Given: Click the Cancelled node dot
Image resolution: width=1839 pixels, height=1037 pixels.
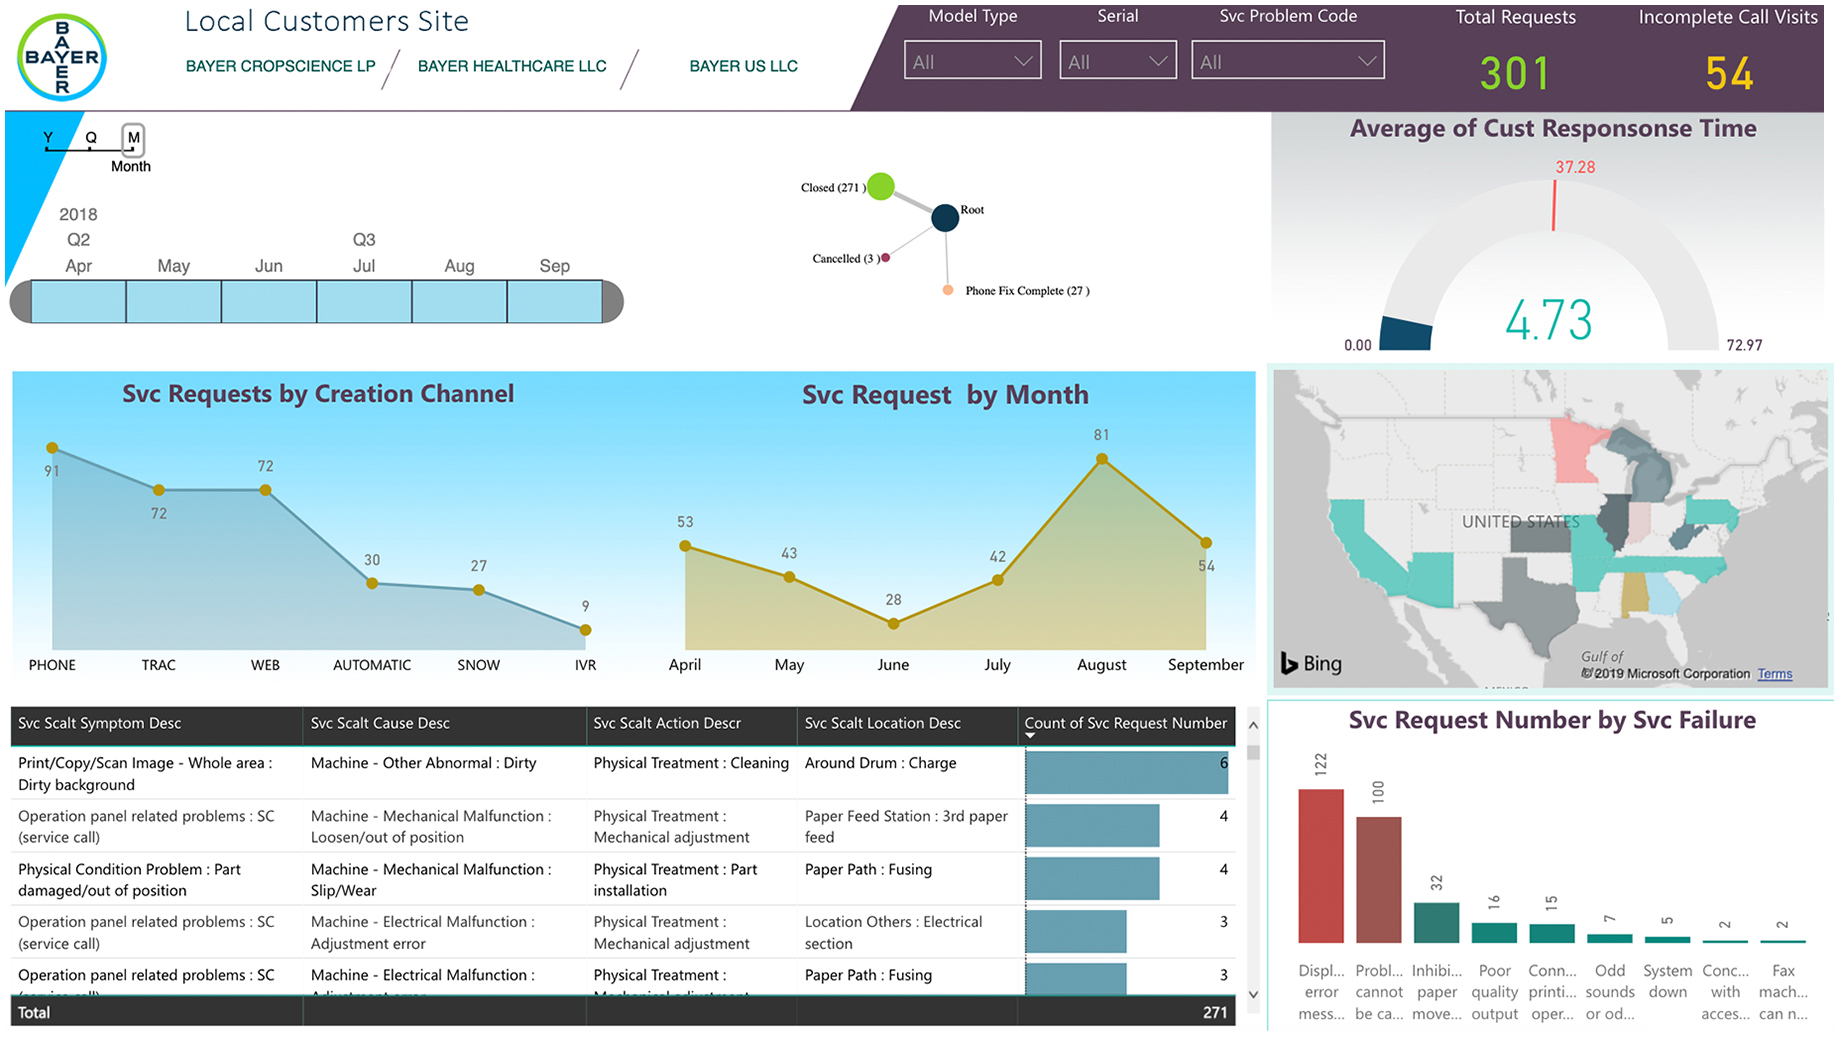Looking at the screenshot, I should point(885,258).
